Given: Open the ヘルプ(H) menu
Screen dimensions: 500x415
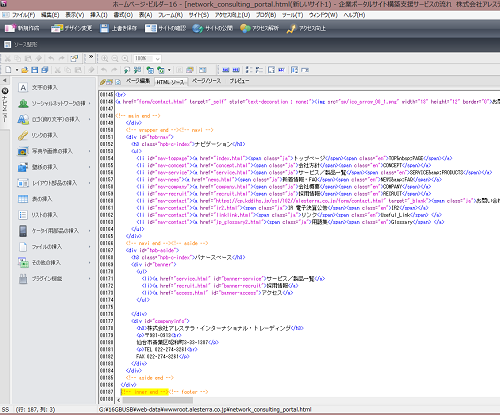Looking at the screenshot, I should click(354, 15).
